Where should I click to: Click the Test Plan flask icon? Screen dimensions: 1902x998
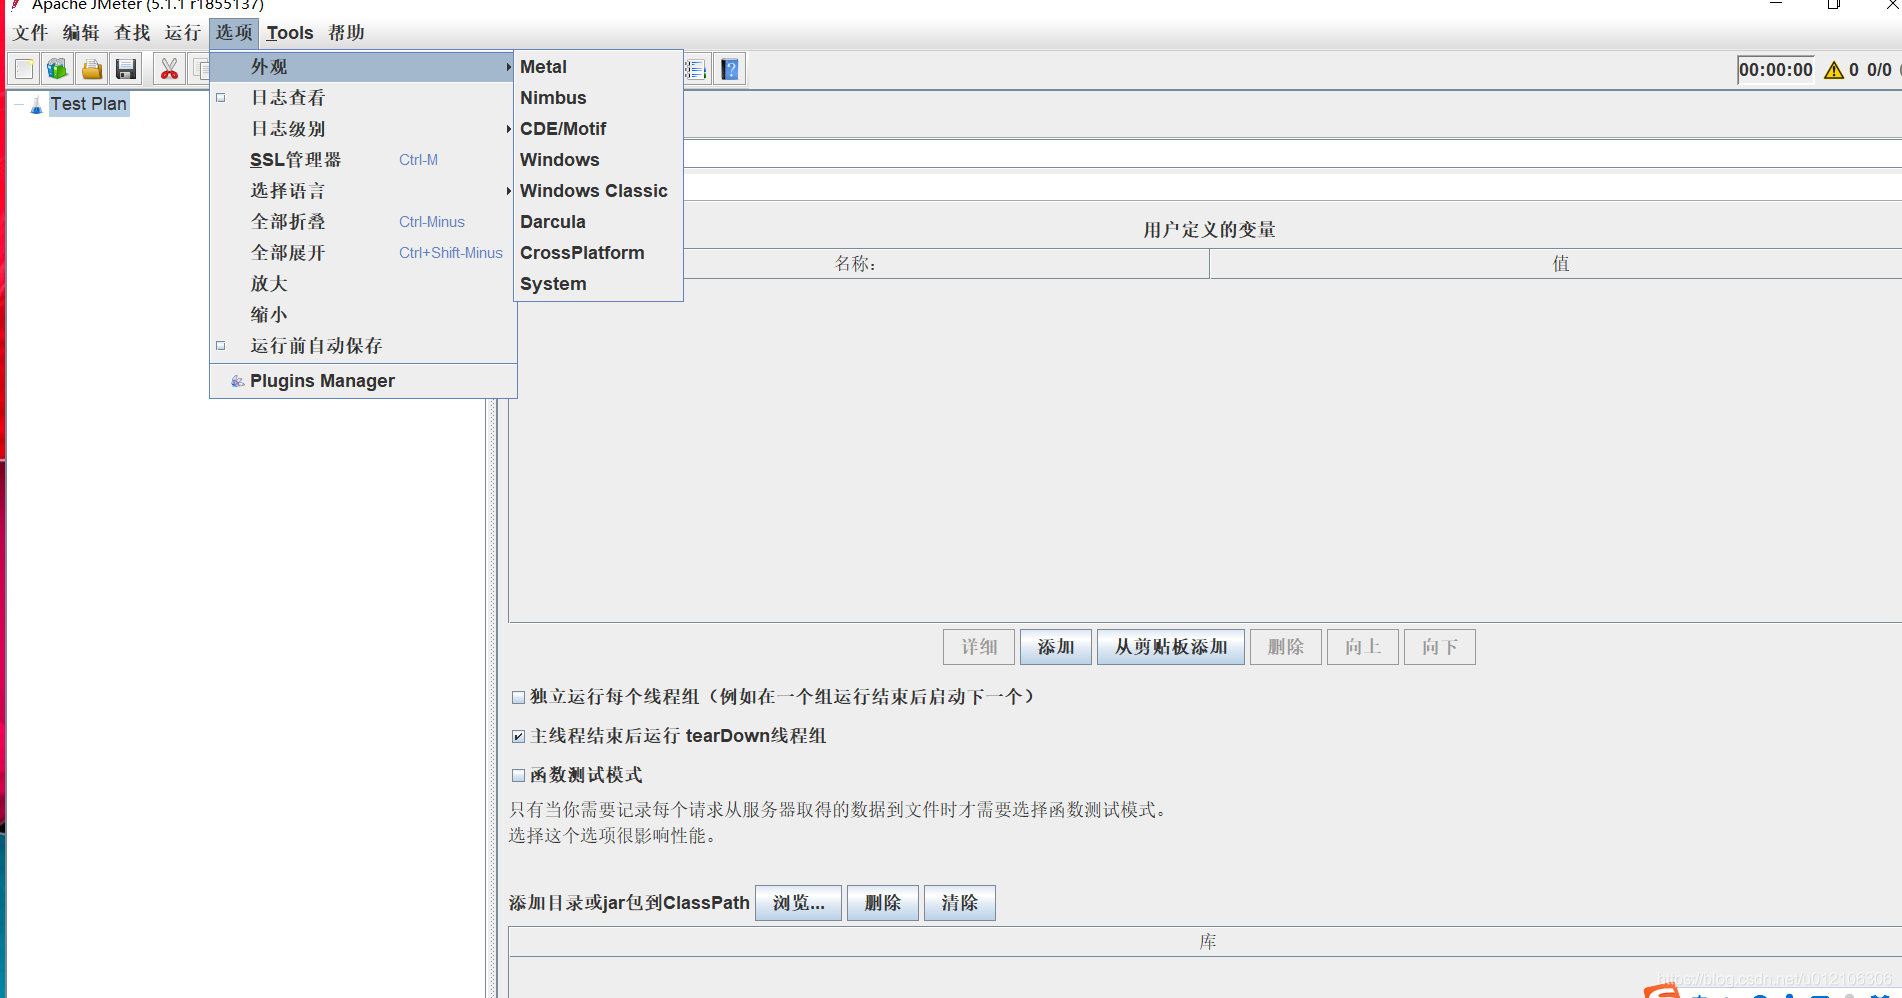tap(36, 104)
